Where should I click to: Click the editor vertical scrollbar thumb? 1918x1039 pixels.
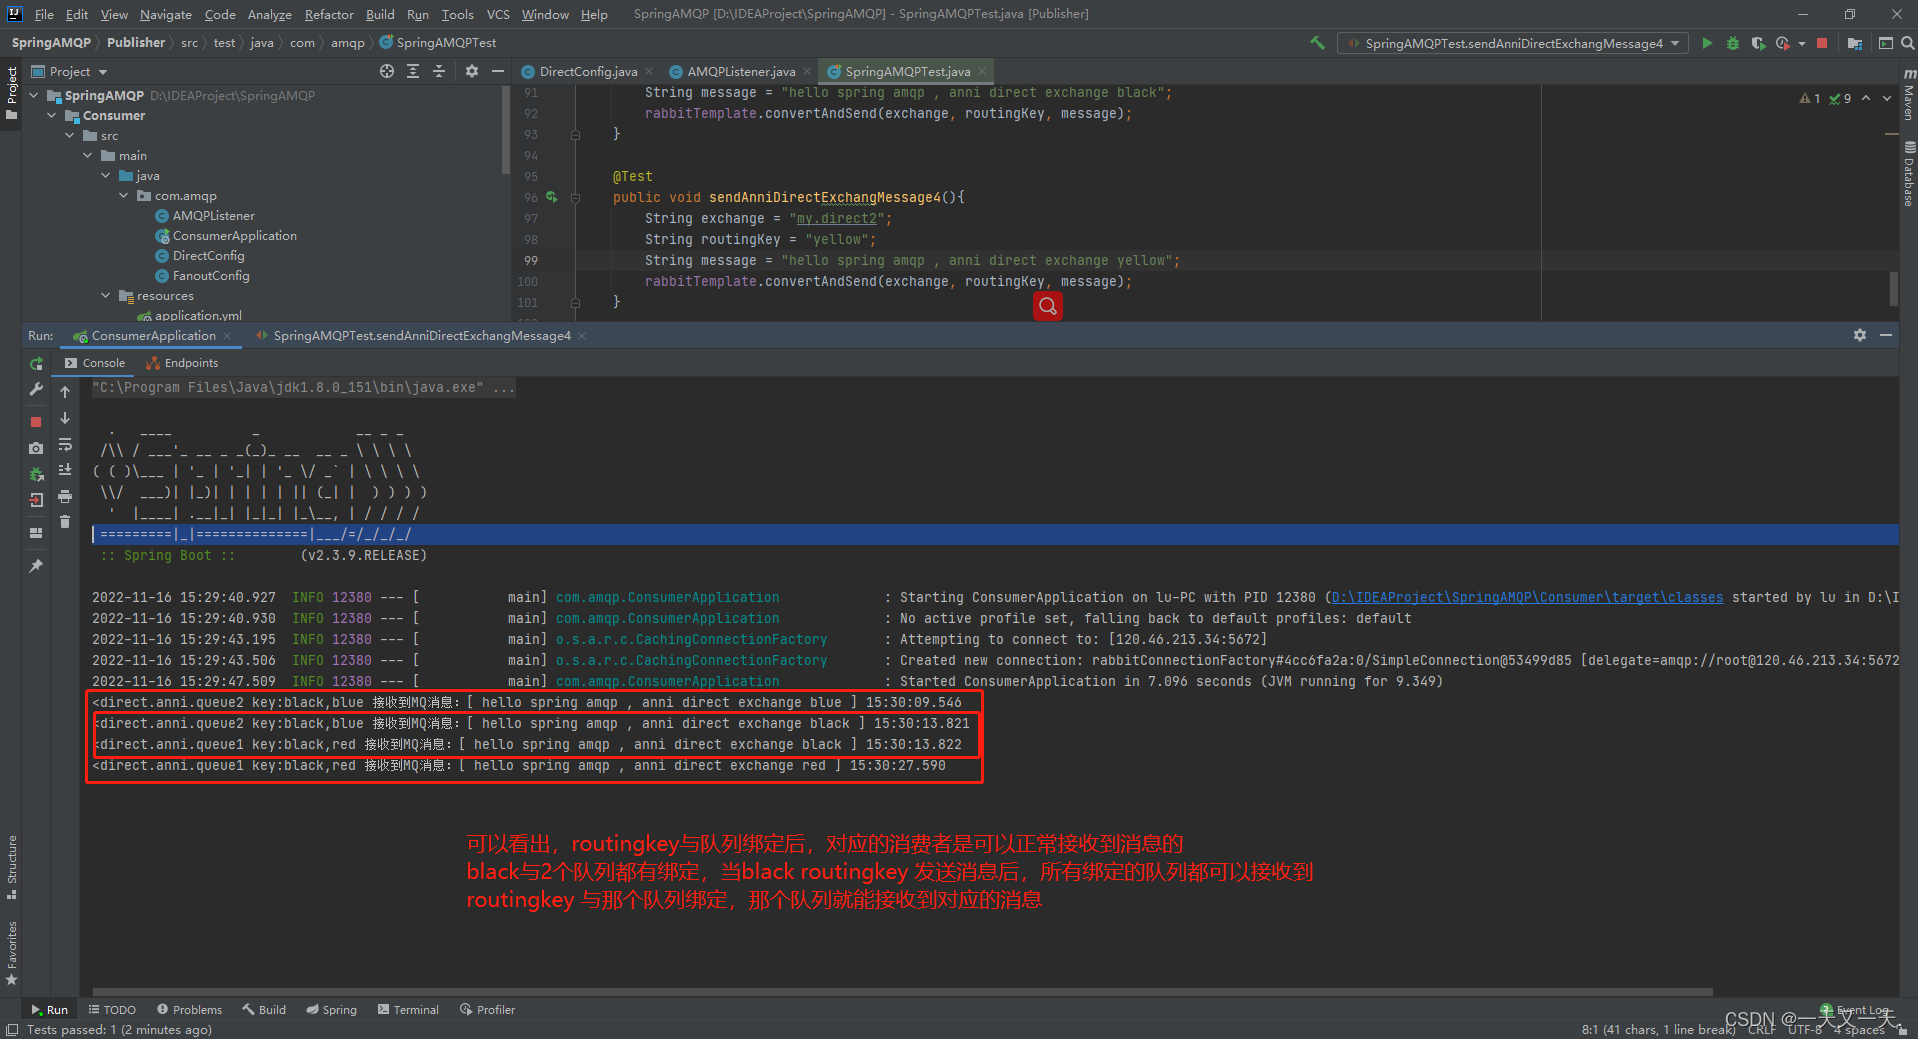(x=1893, y=288)
